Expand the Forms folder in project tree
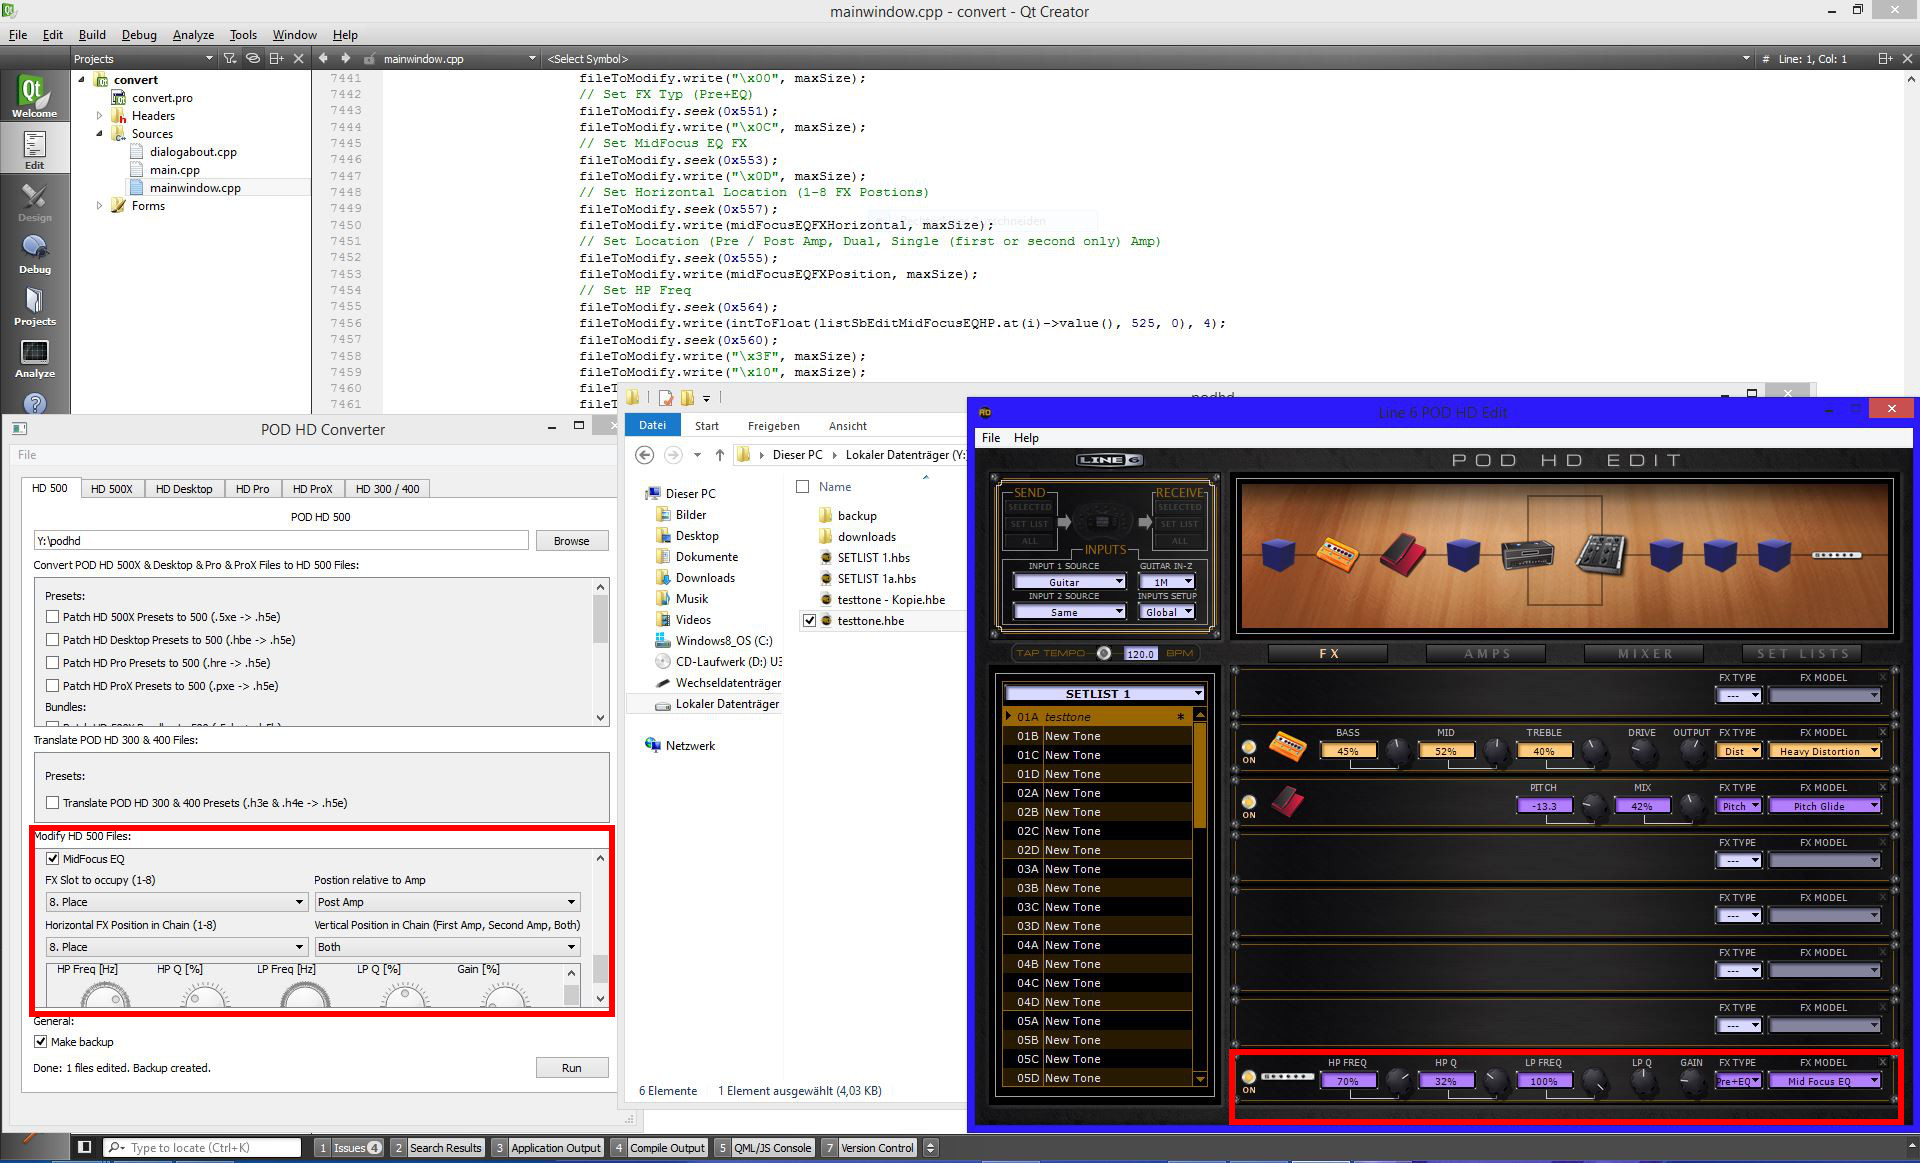Screen dimensions: 1920x1163 coord(99,206)
